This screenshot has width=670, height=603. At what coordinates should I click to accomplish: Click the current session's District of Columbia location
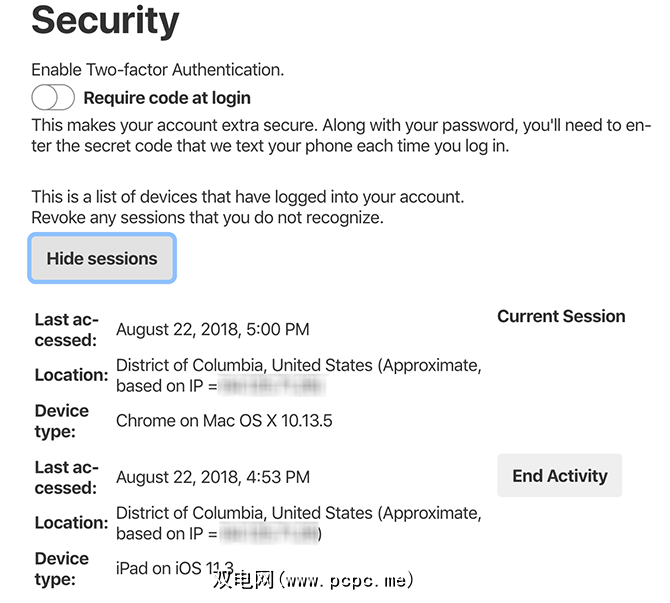[298, 365]
